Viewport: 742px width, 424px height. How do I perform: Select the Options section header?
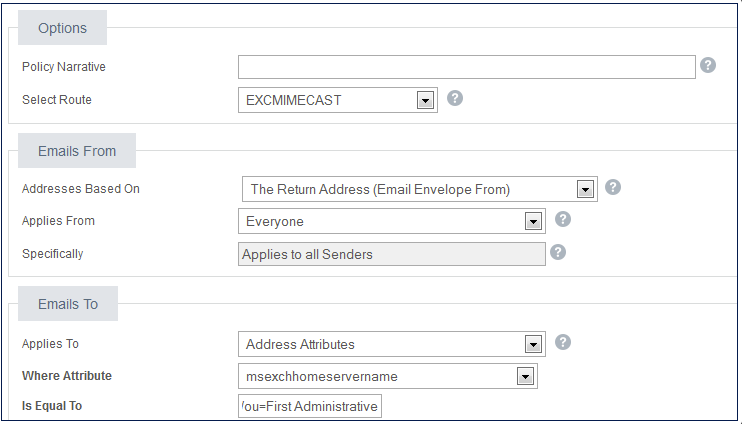point(62,28)
